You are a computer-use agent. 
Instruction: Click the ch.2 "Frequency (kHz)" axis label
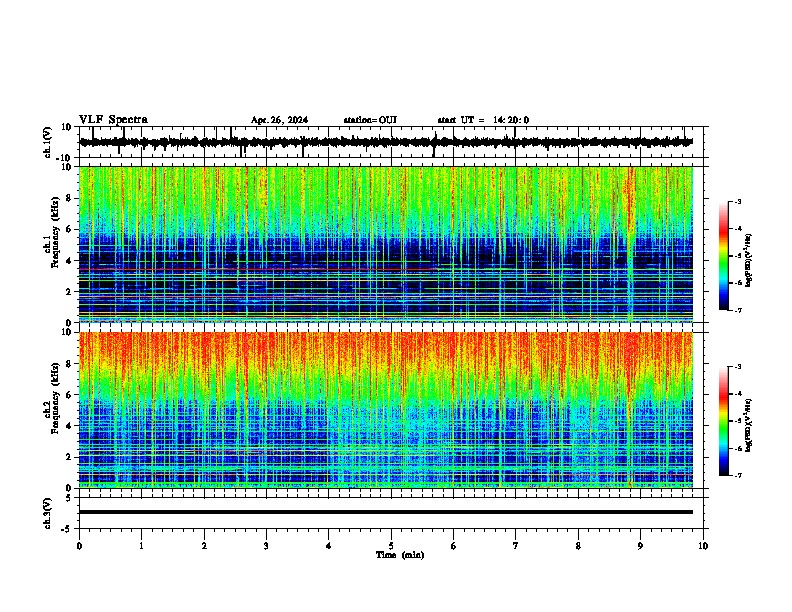pyautogui.click(x=54, y=398)
